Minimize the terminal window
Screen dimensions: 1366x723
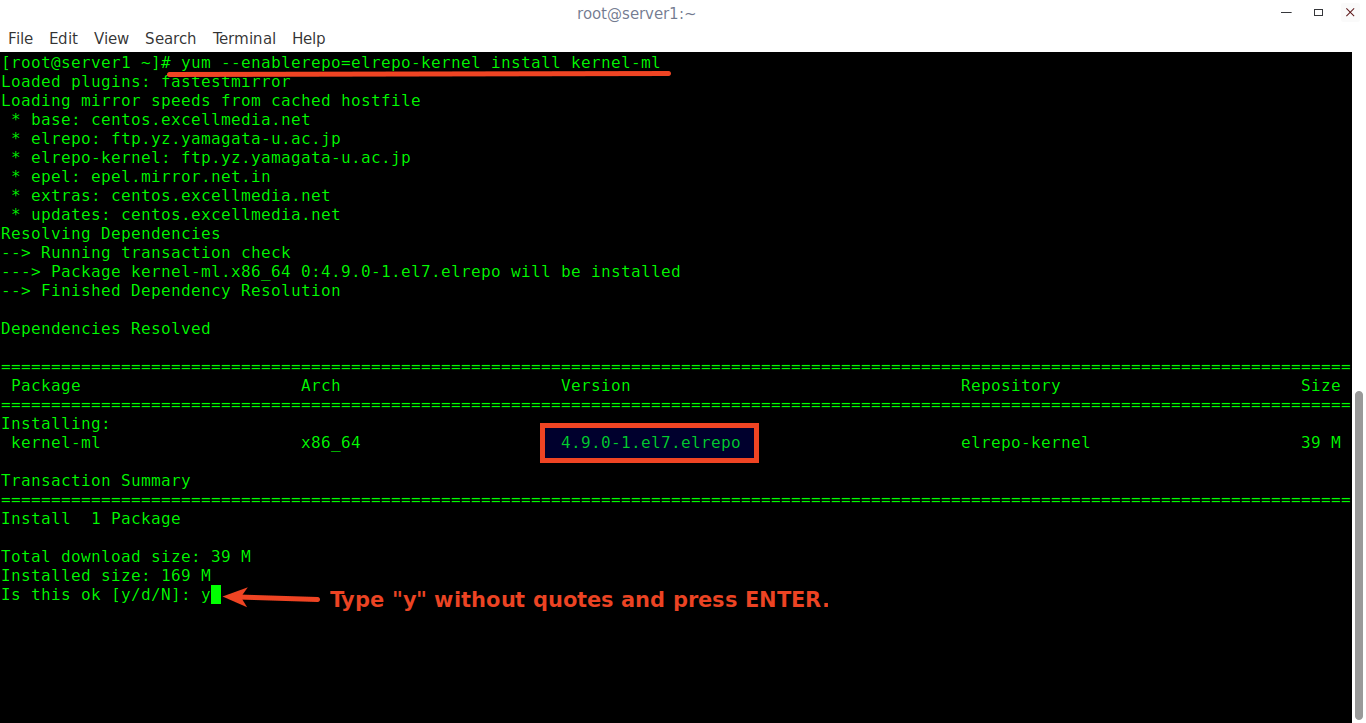1285,13
